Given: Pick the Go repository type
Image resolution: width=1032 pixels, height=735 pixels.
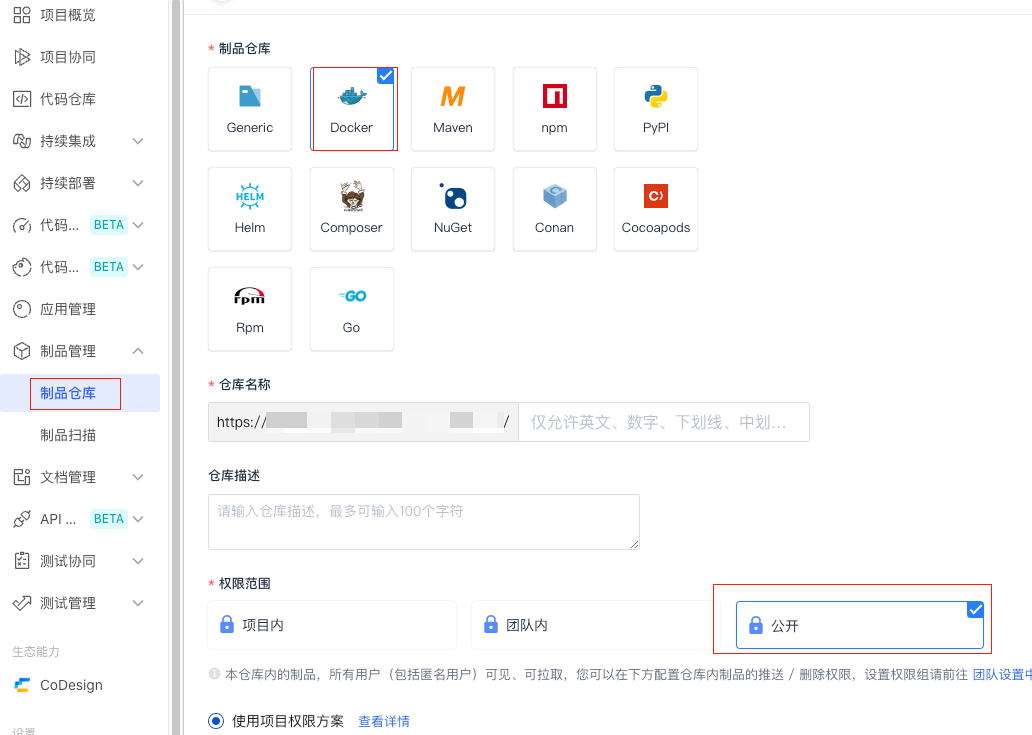Looking at the screenshot, I should pos(351,309).
